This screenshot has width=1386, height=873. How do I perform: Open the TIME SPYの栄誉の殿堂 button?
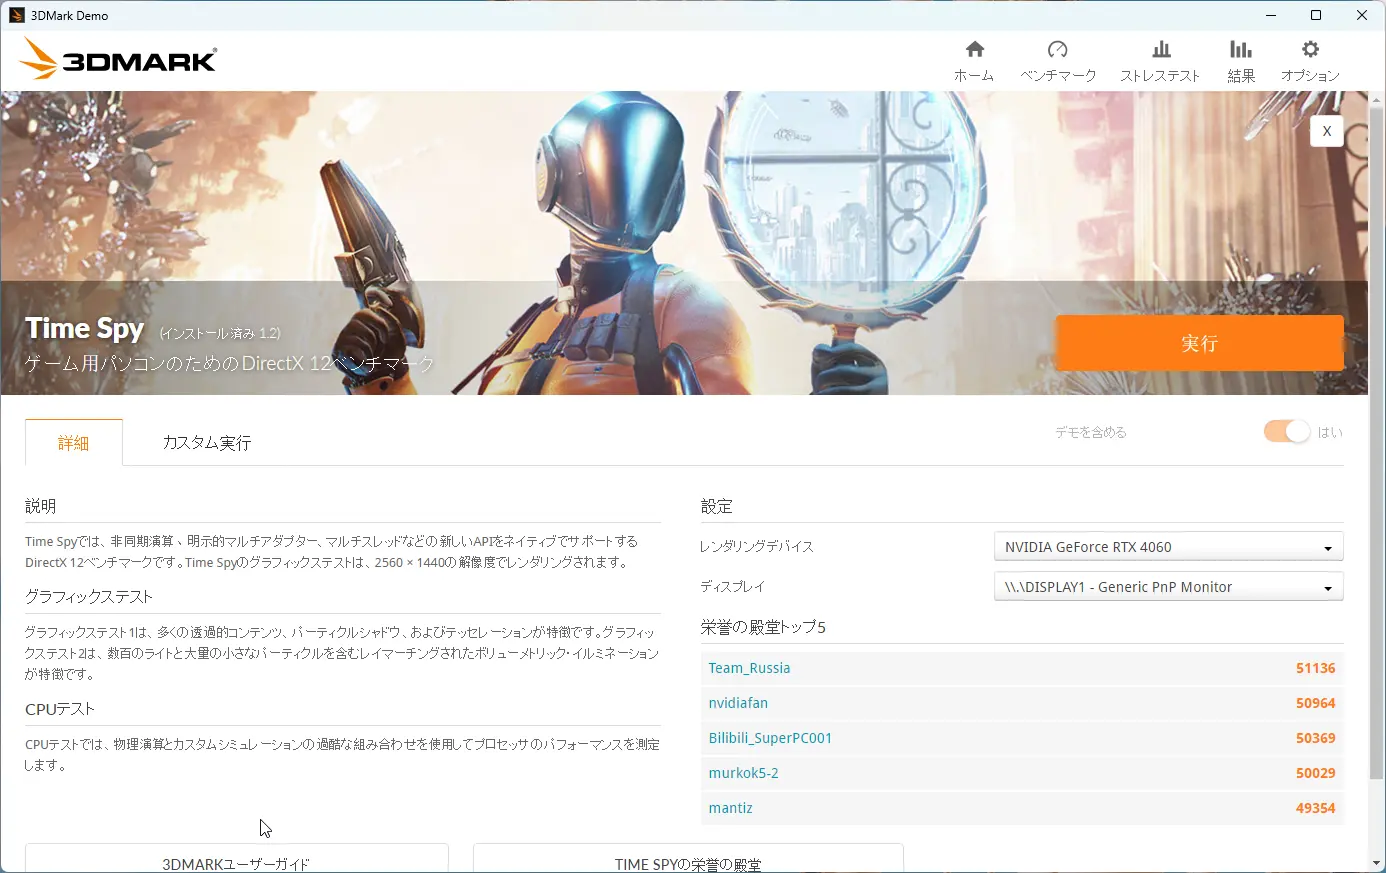point(688,859)
